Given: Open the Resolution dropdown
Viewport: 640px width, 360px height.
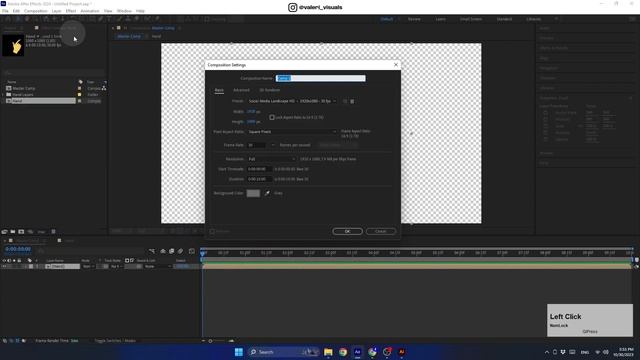Looking at the screenshot, I should click(x=271, y=159).
